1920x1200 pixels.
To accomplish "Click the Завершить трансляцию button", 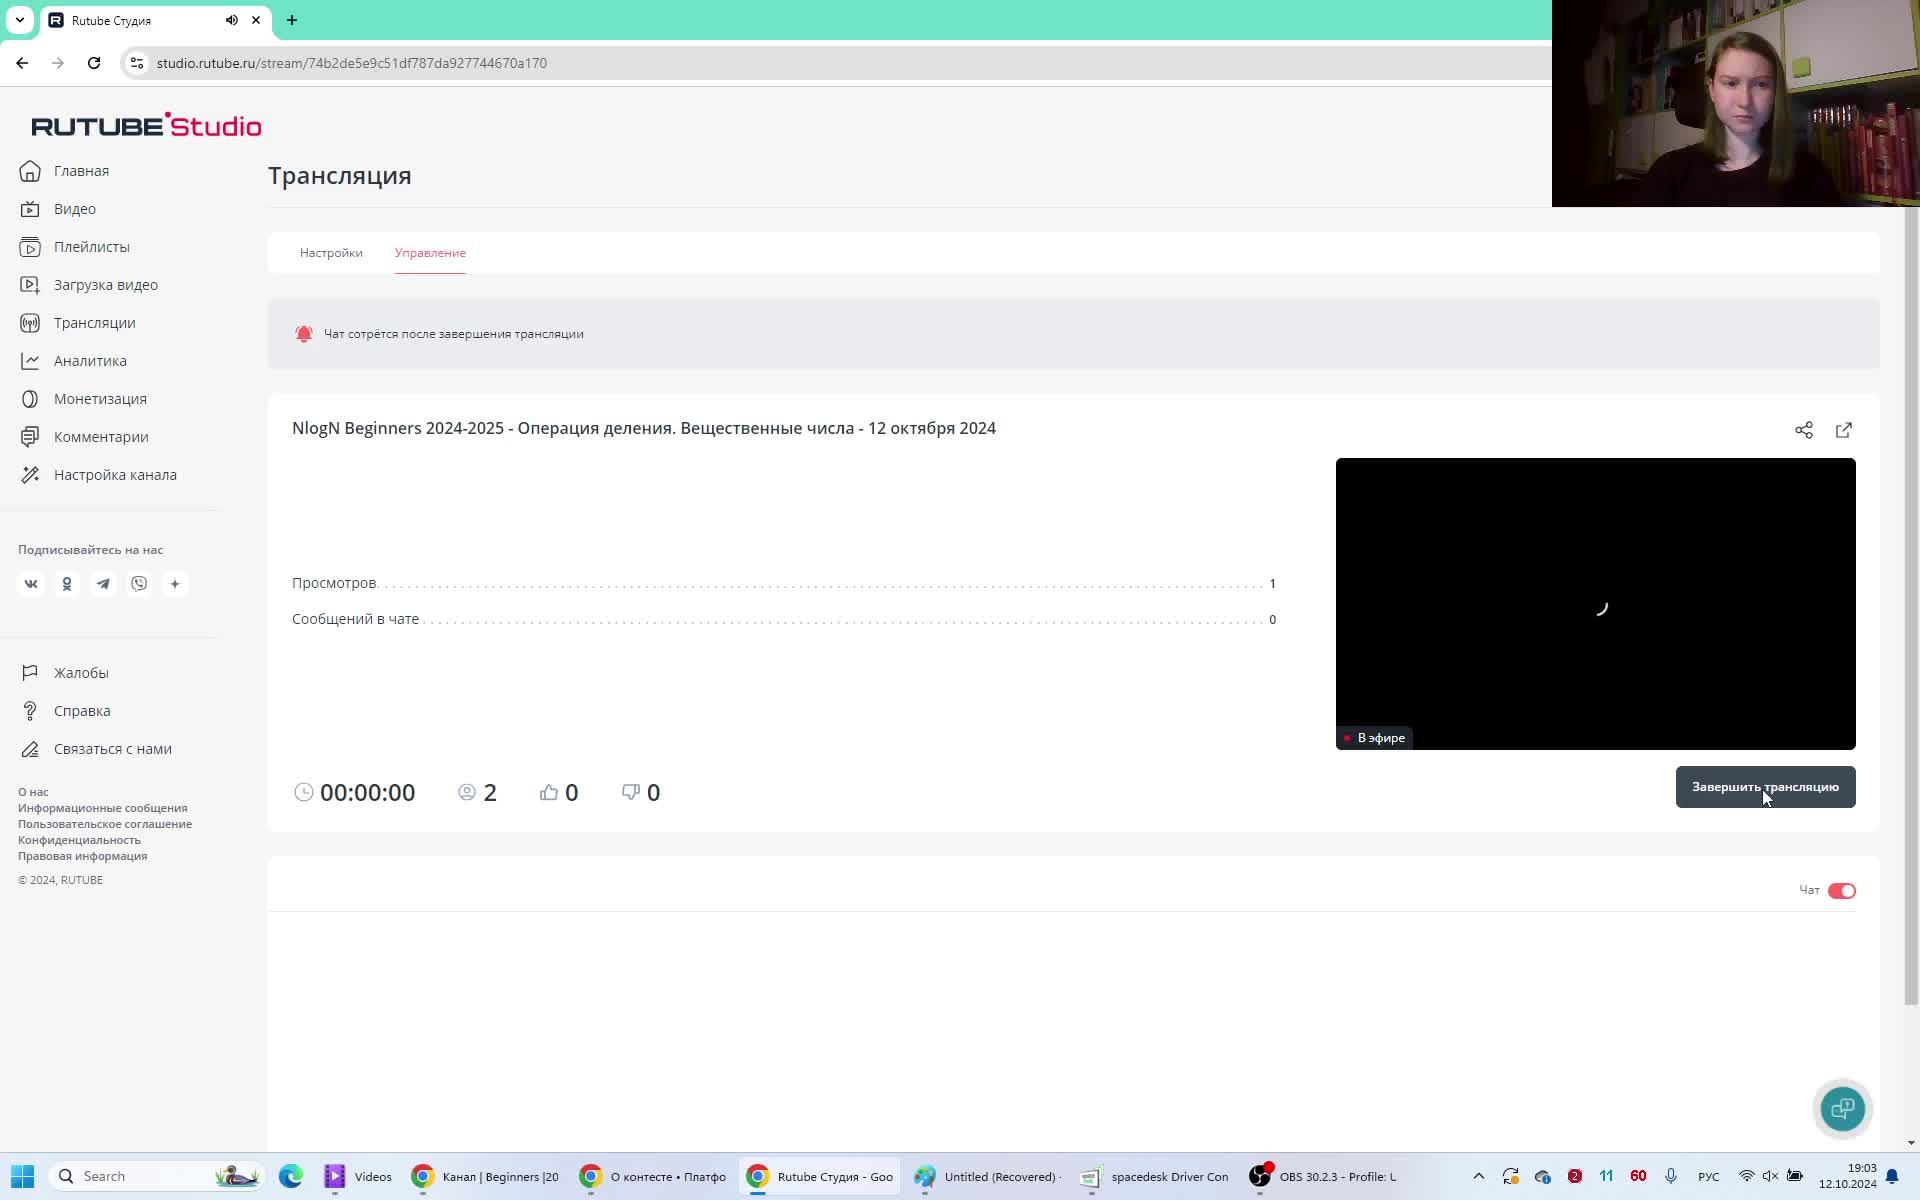I will 1765,787.
